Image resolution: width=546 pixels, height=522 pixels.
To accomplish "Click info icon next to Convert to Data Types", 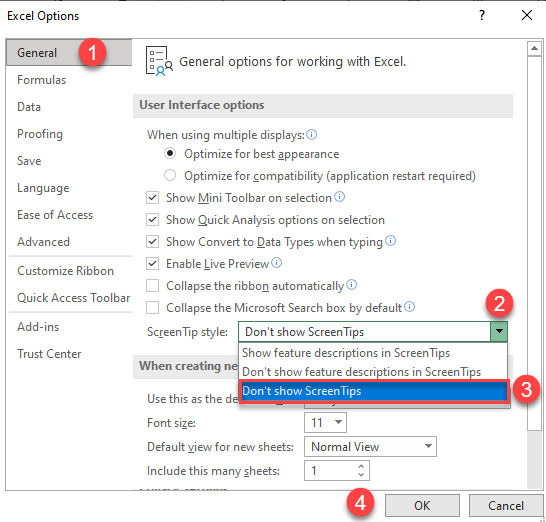I will pyautogui.click(x=391, y=241).
